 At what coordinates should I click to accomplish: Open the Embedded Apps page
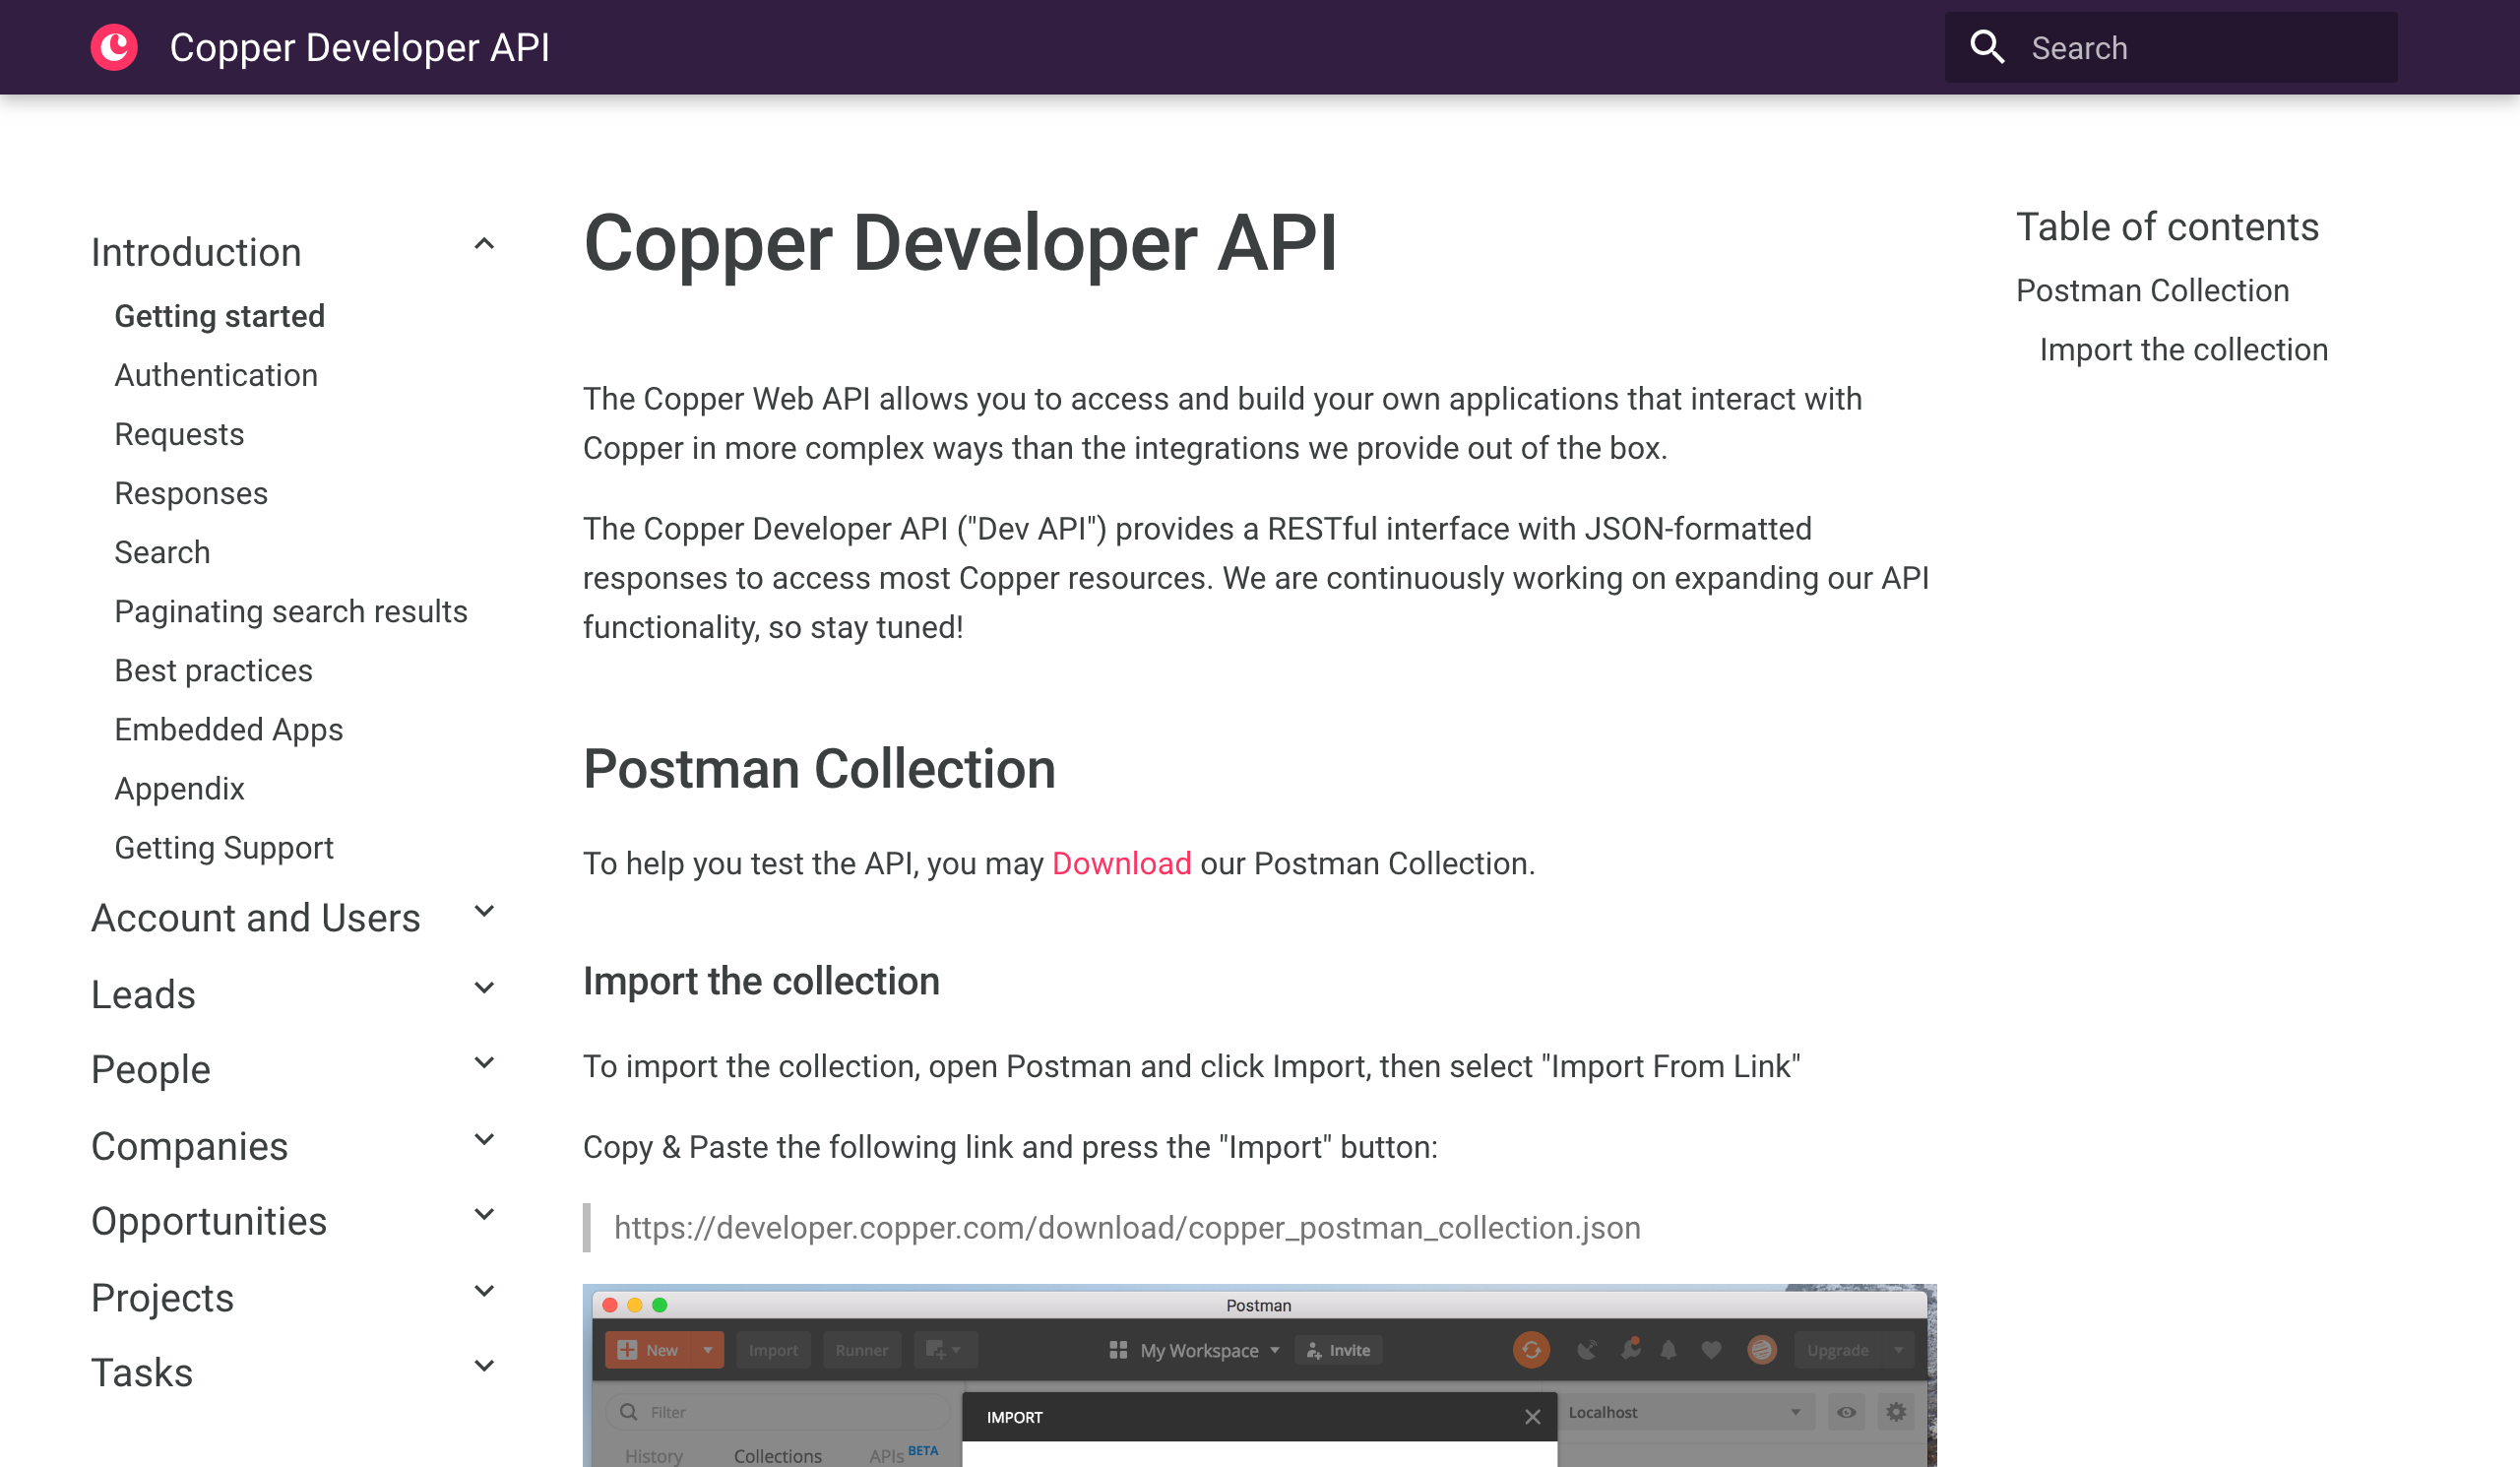click(228, 729)
